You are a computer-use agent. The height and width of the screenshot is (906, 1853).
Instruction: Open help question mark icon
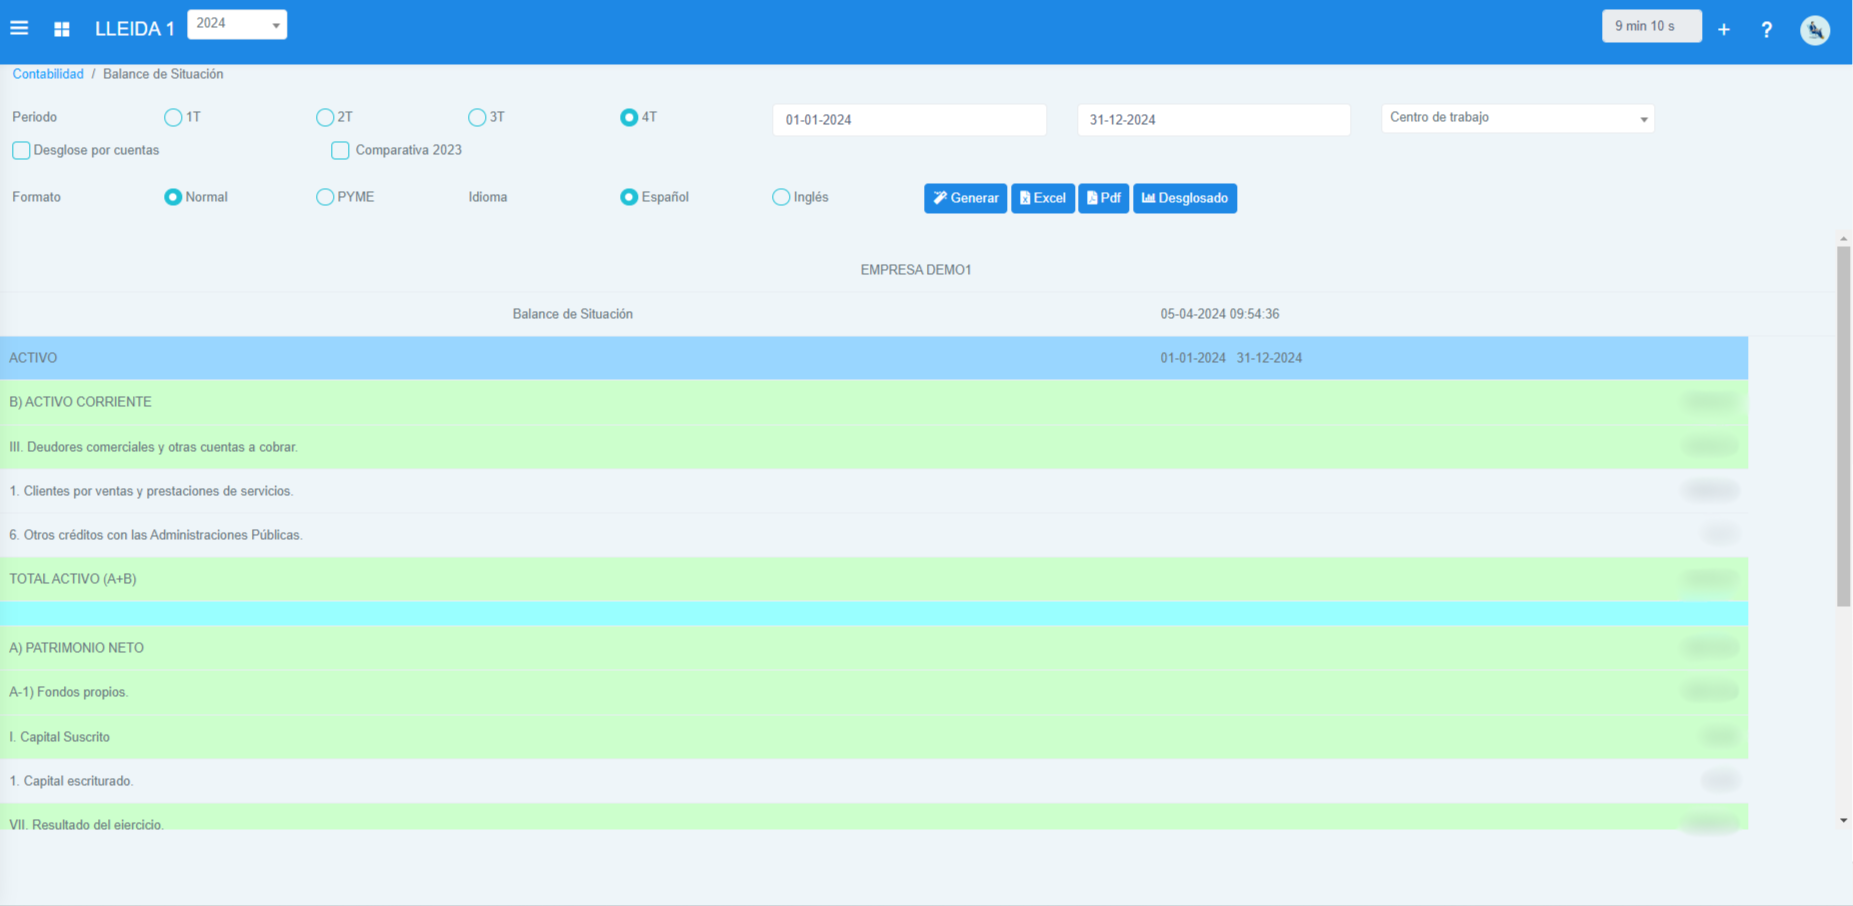pos(1767,30)
